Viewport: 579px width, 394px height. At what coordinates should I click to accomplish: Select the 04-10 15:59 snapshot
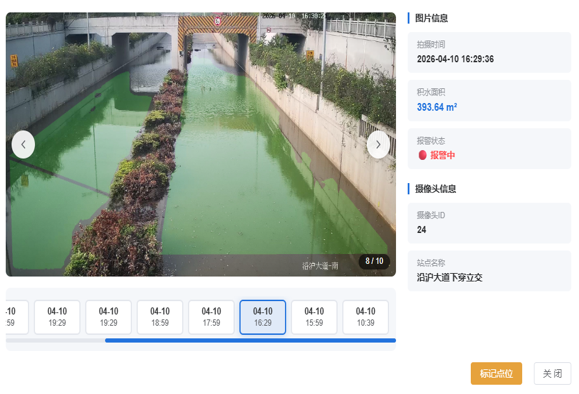[x=314, y=317]
